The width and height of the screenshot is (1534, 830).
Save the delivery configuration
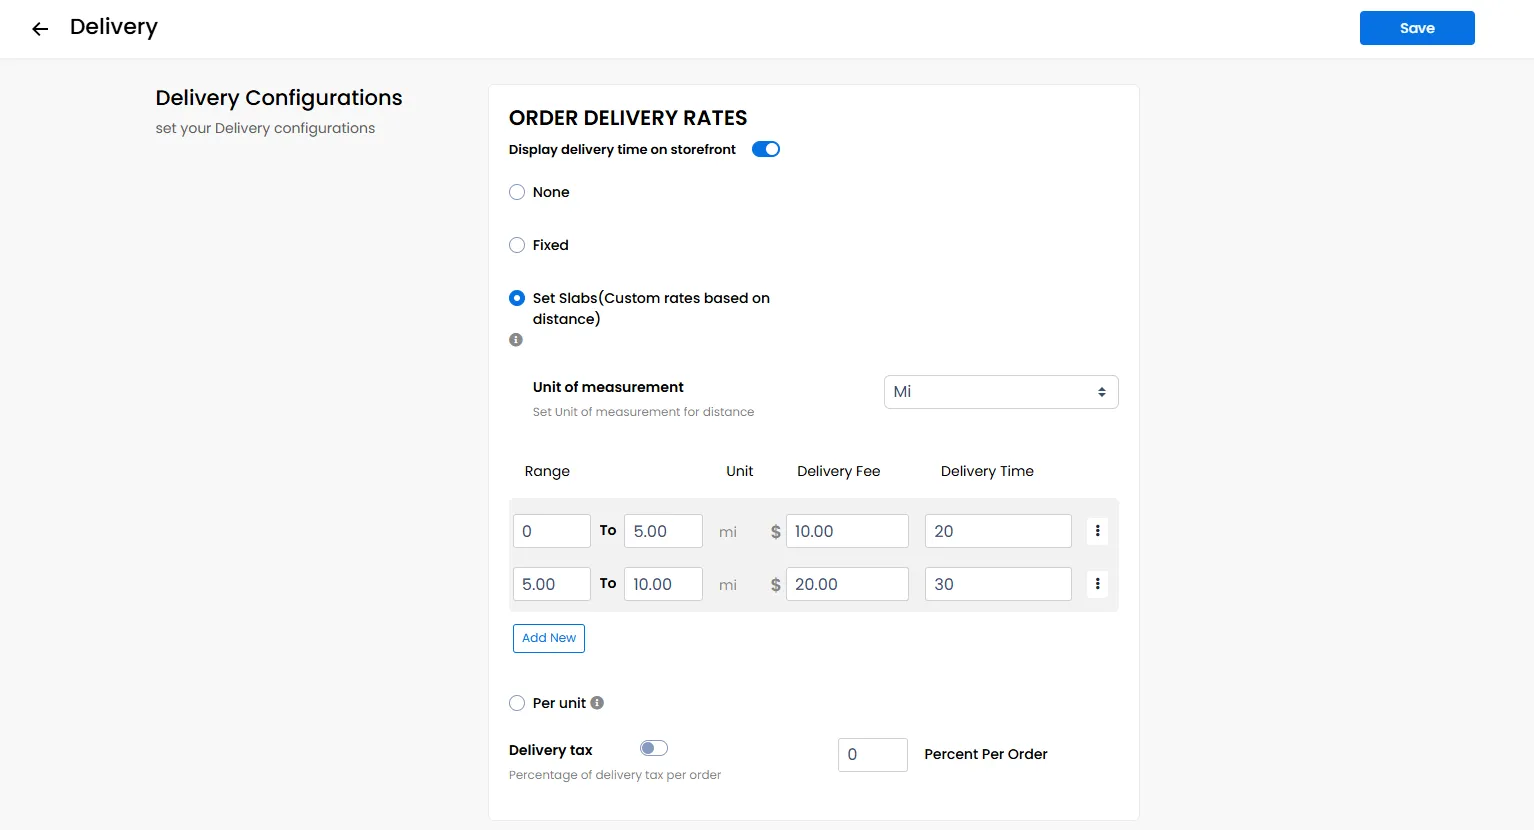pos(1417,28)
